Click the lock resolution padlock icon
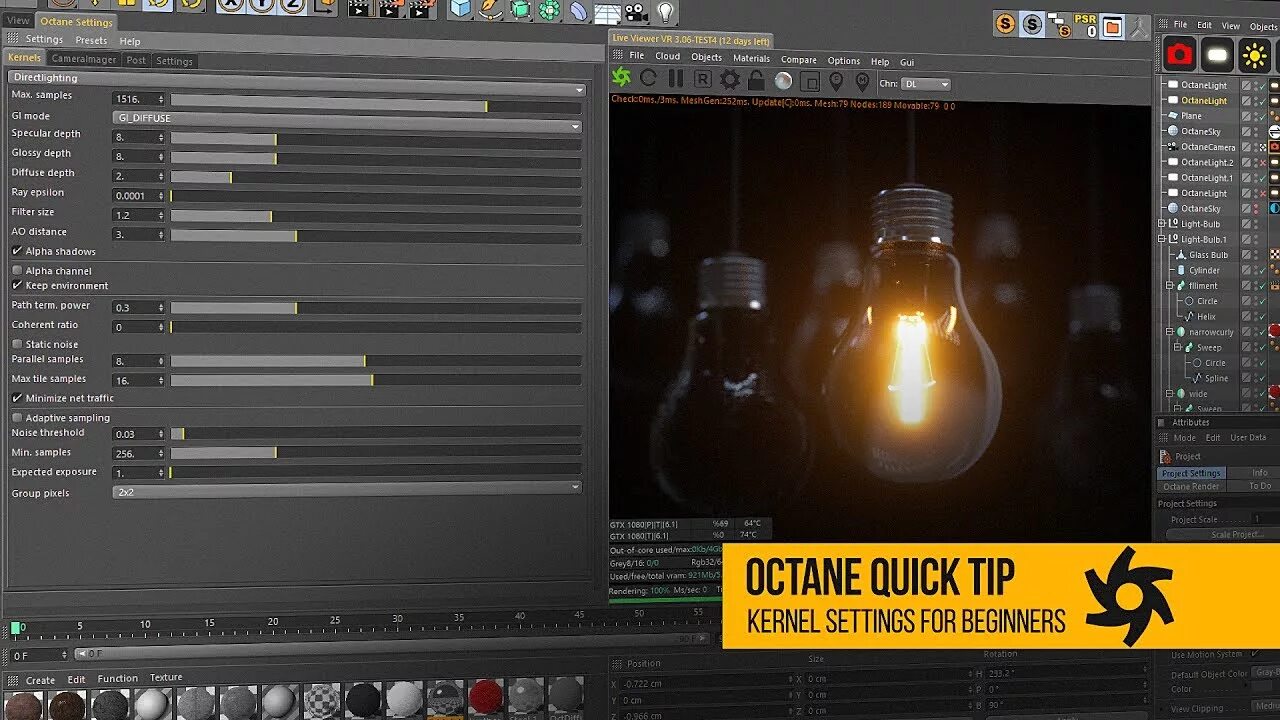 756,80
